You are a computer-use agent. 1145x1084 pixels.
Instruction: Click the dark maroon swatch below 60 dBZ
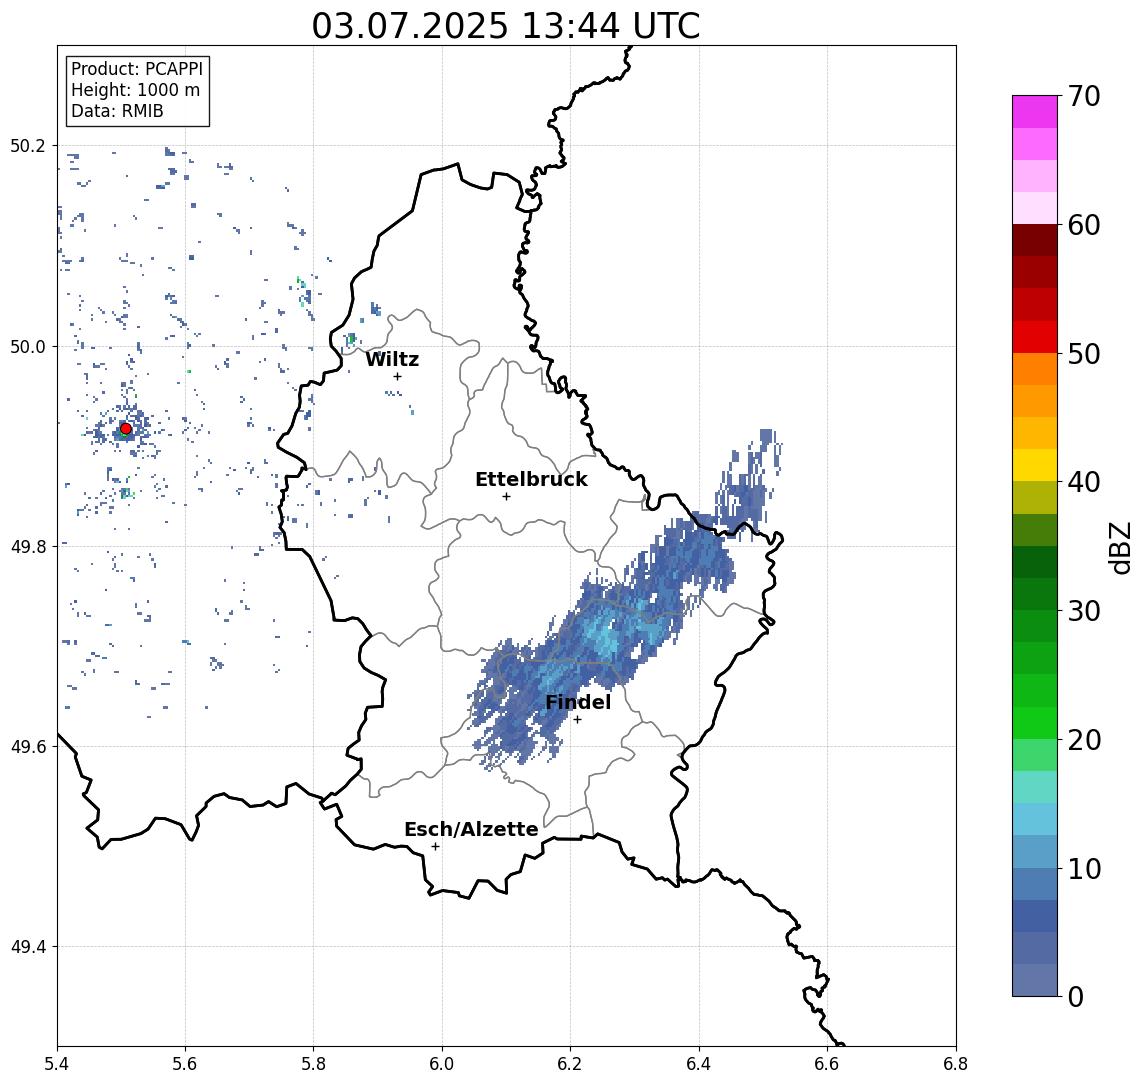pos(1035,240)
